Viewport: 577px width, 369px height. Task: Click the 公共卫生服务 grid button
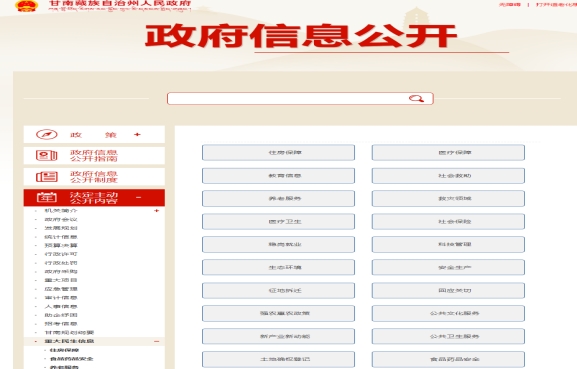coord(448,337)
